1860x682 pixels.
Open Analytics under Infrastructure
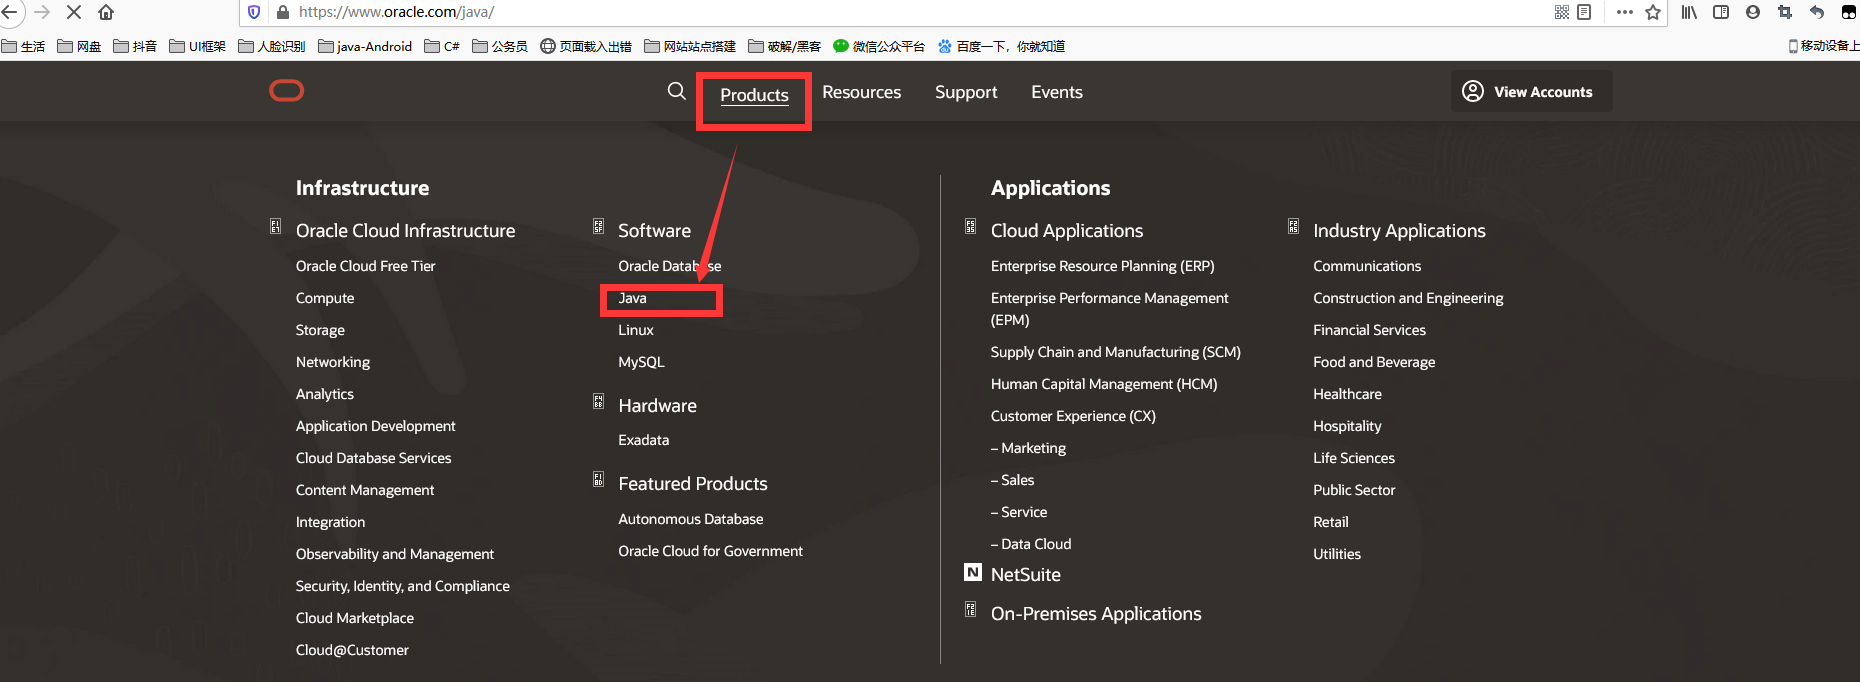(325, 394)
